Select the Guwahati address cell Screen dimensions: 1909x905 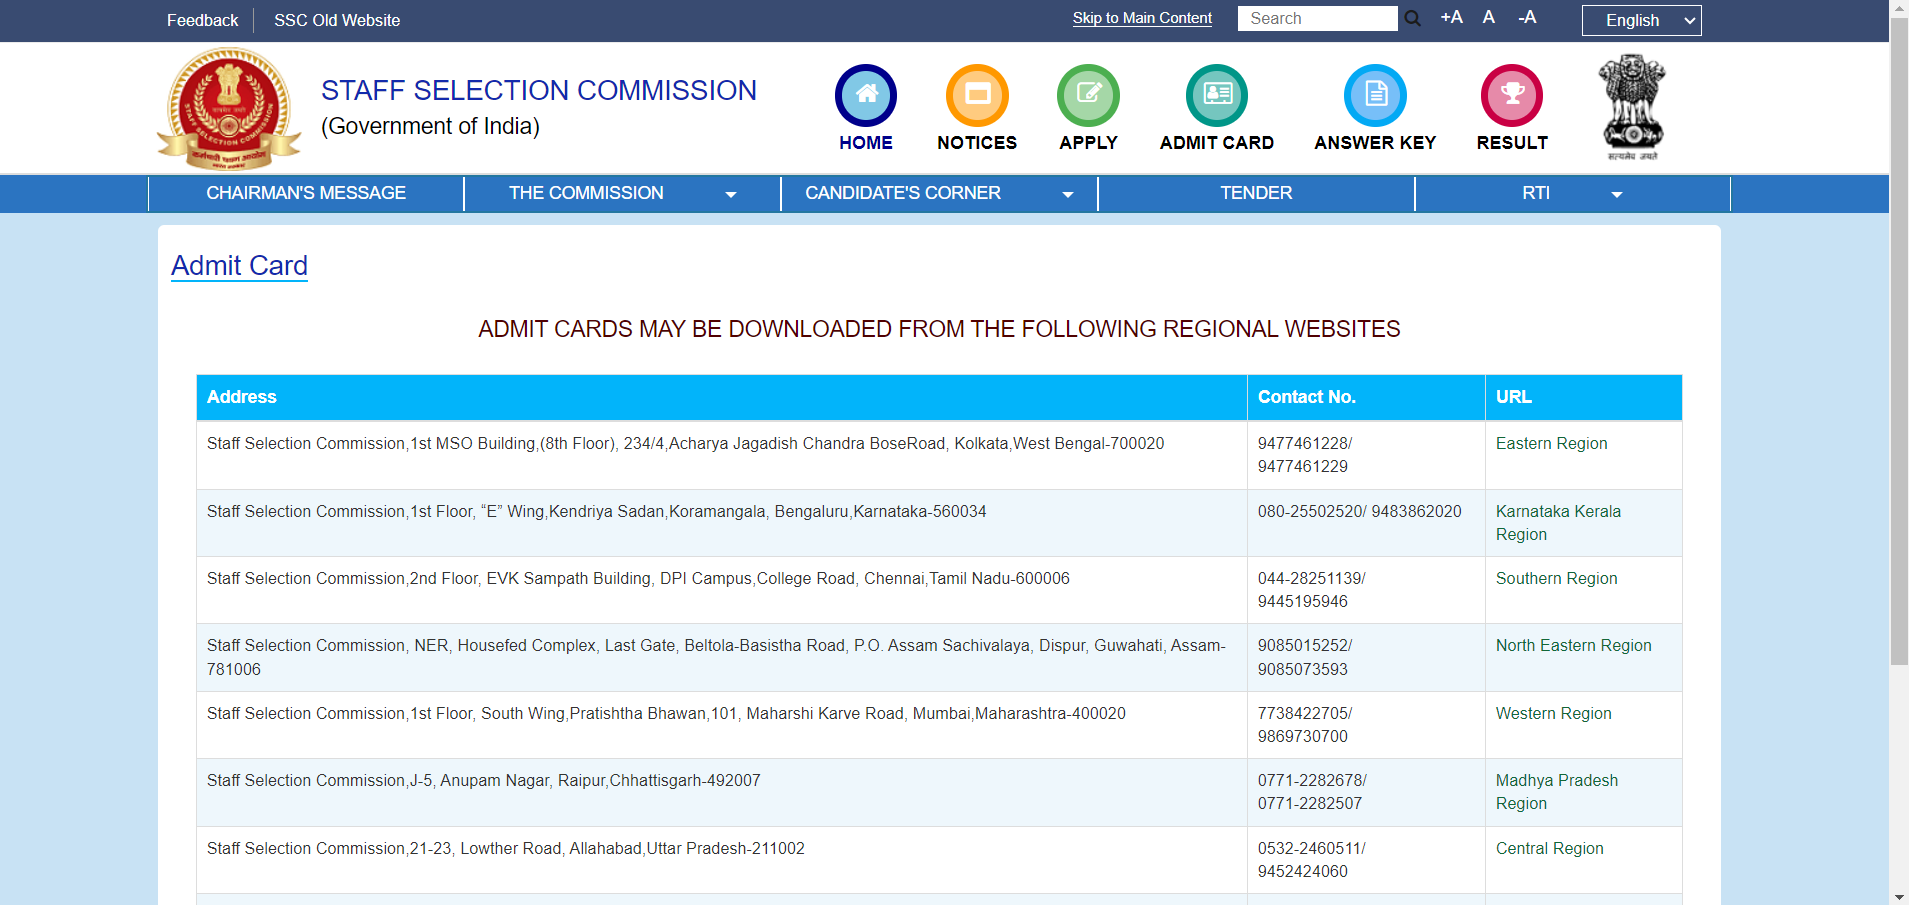pyautogui.click(x=722, y=657)
